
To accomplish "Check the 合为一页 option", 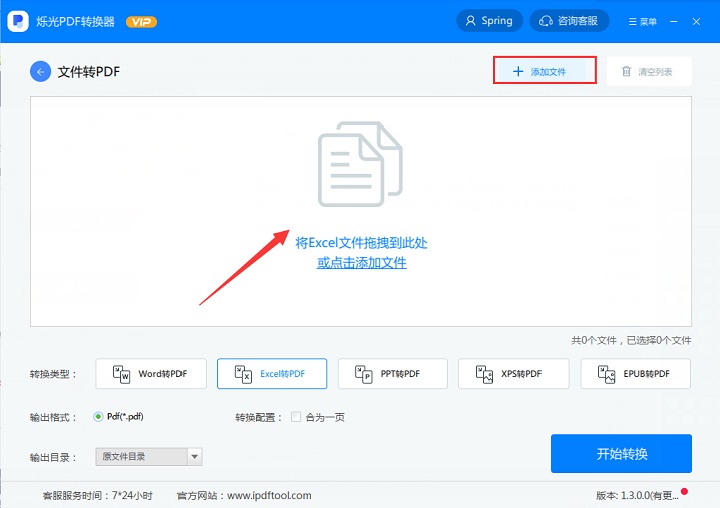I will [x=296, y=417].
